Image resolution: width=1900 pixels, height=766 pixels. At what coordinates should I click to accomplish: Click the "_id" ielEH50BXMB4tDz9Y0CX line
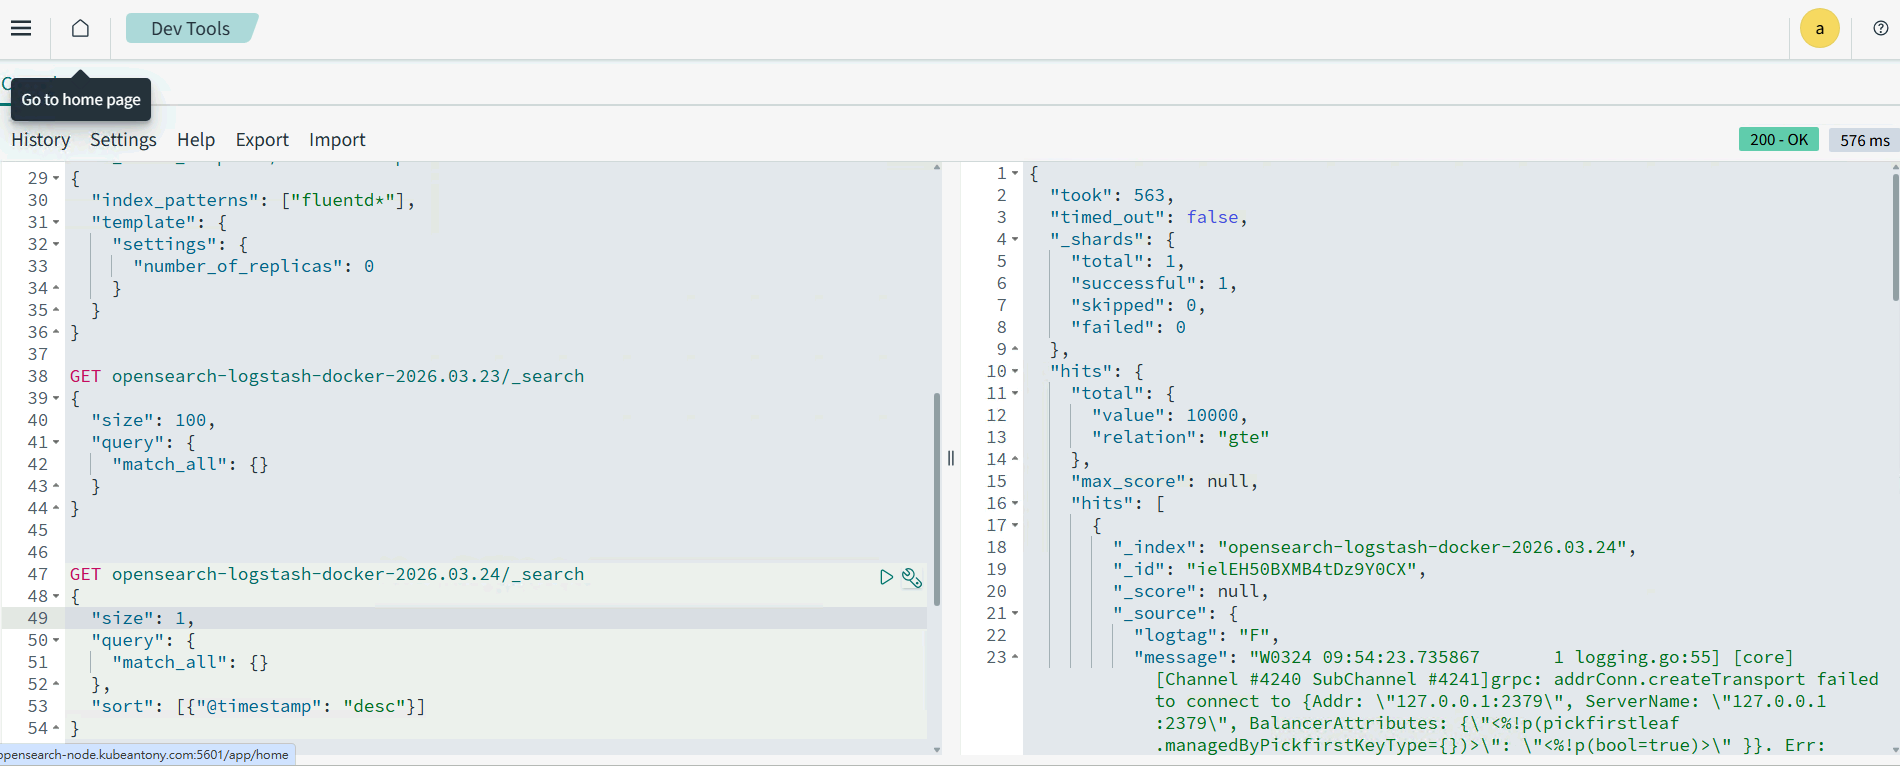[1270, 569]
